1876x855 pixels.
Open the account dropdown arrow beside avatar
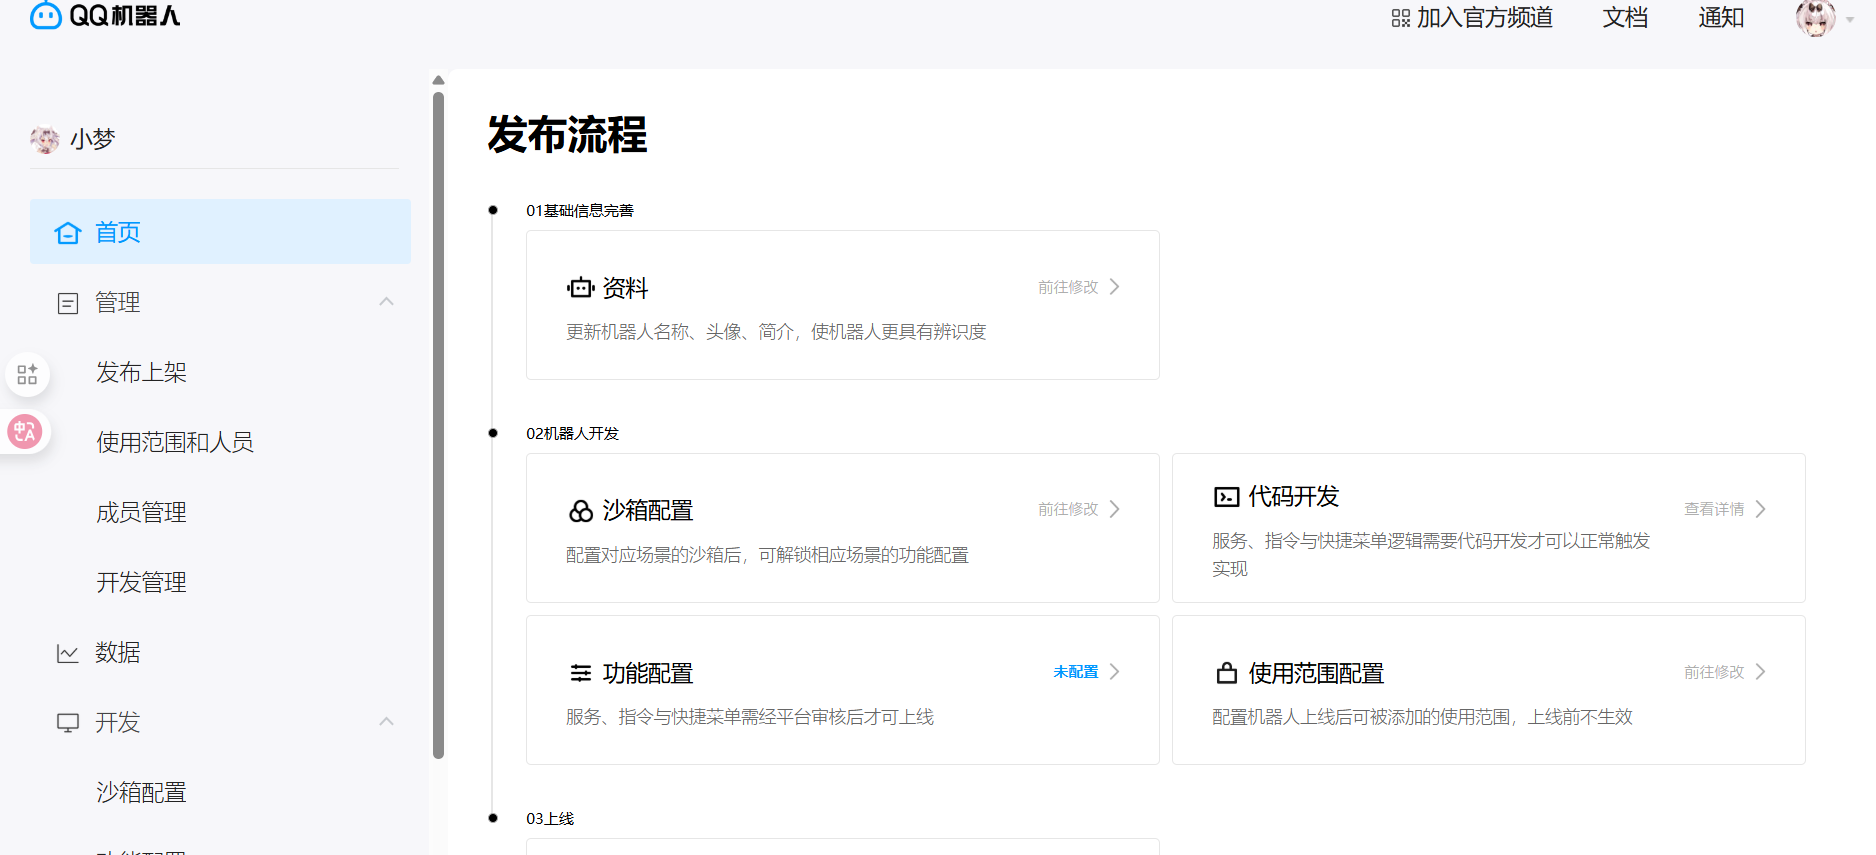click(1850, 20)
